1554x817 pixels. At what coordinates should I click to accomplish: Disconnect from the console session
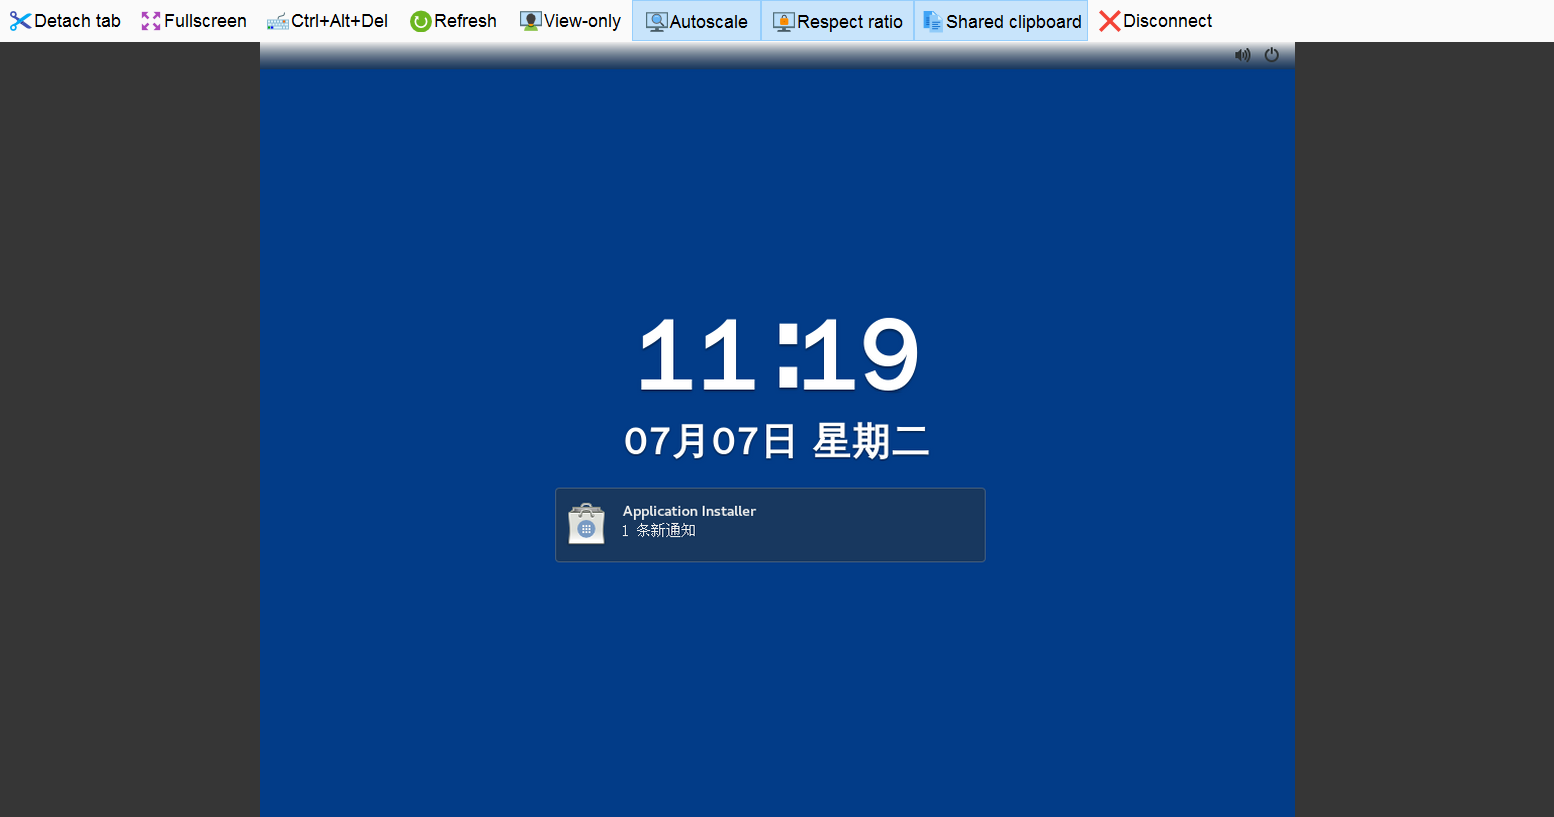point(1155,20)
